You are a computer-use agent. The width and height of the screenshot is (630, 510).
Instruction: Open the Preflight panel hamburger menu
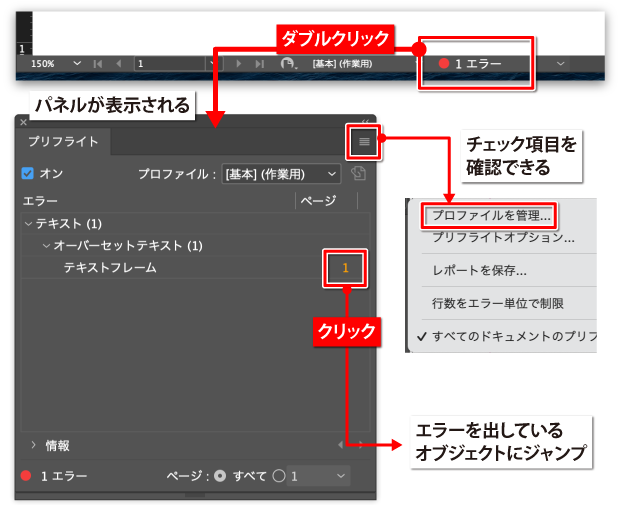364,142
